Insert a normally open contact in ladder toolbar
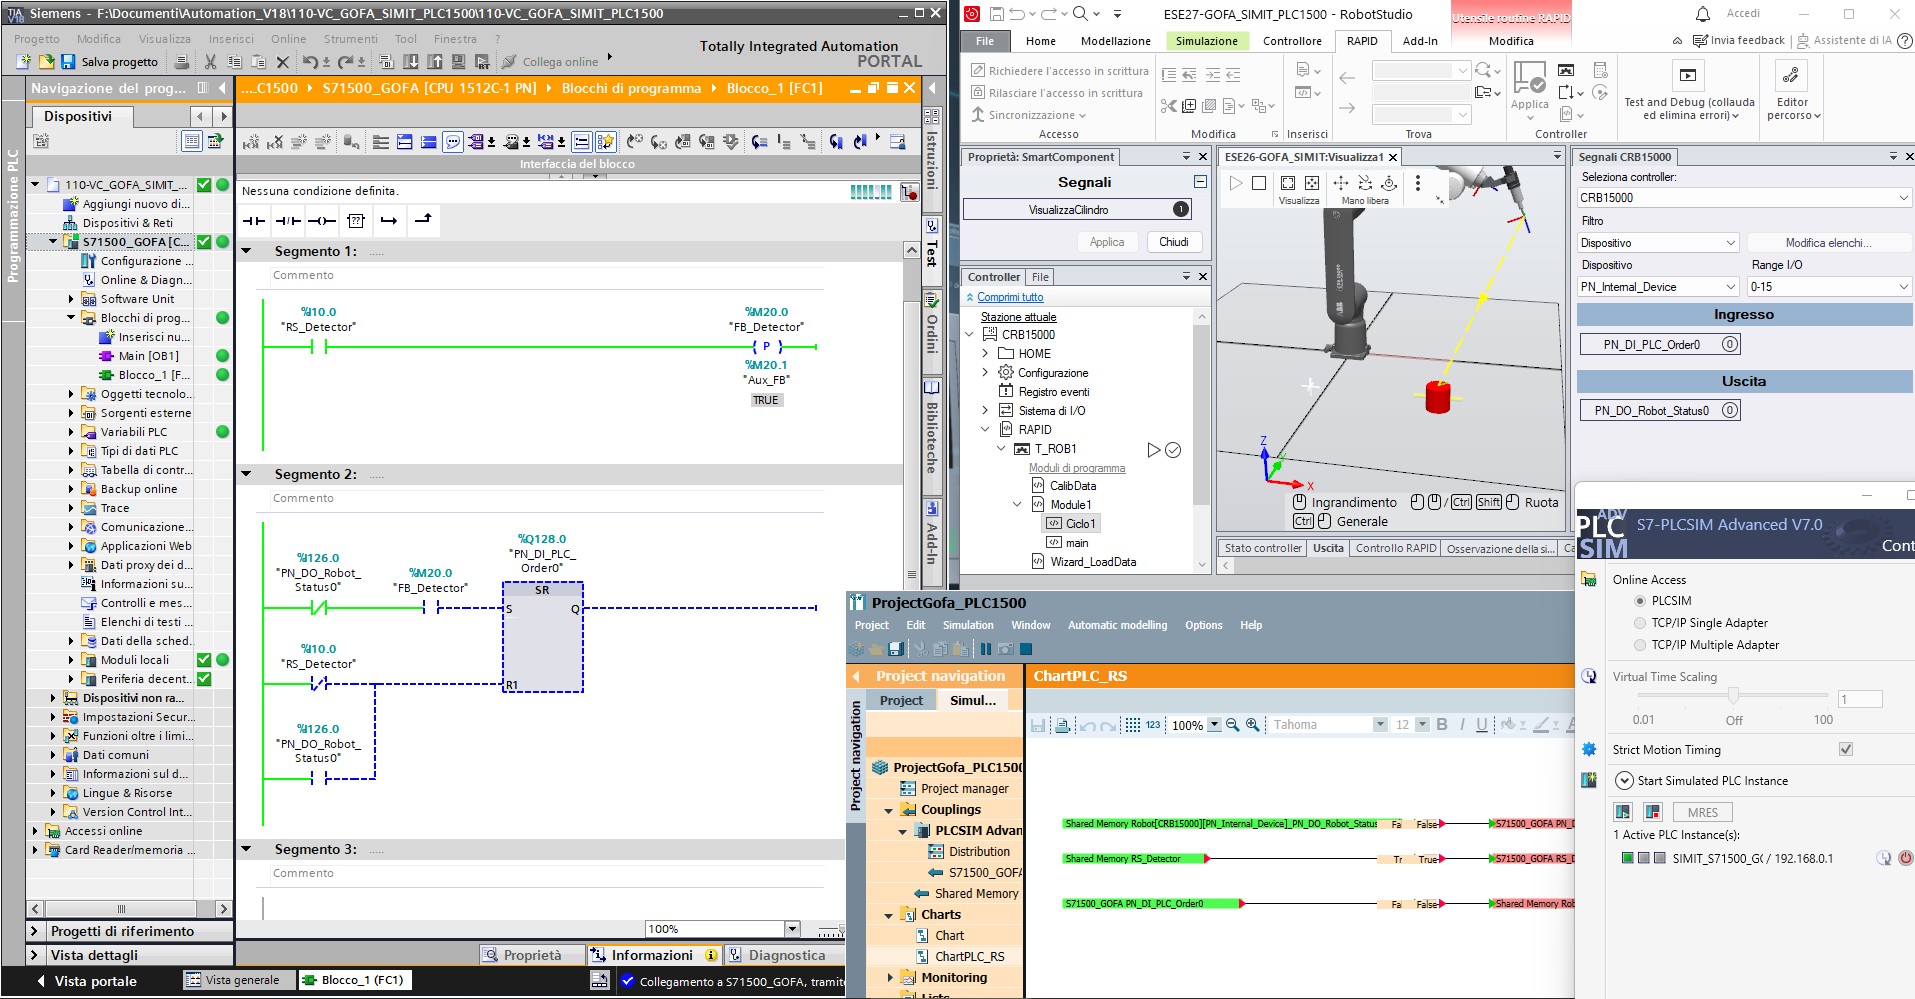Viewport: 1915px width, 999px height. 255,220
